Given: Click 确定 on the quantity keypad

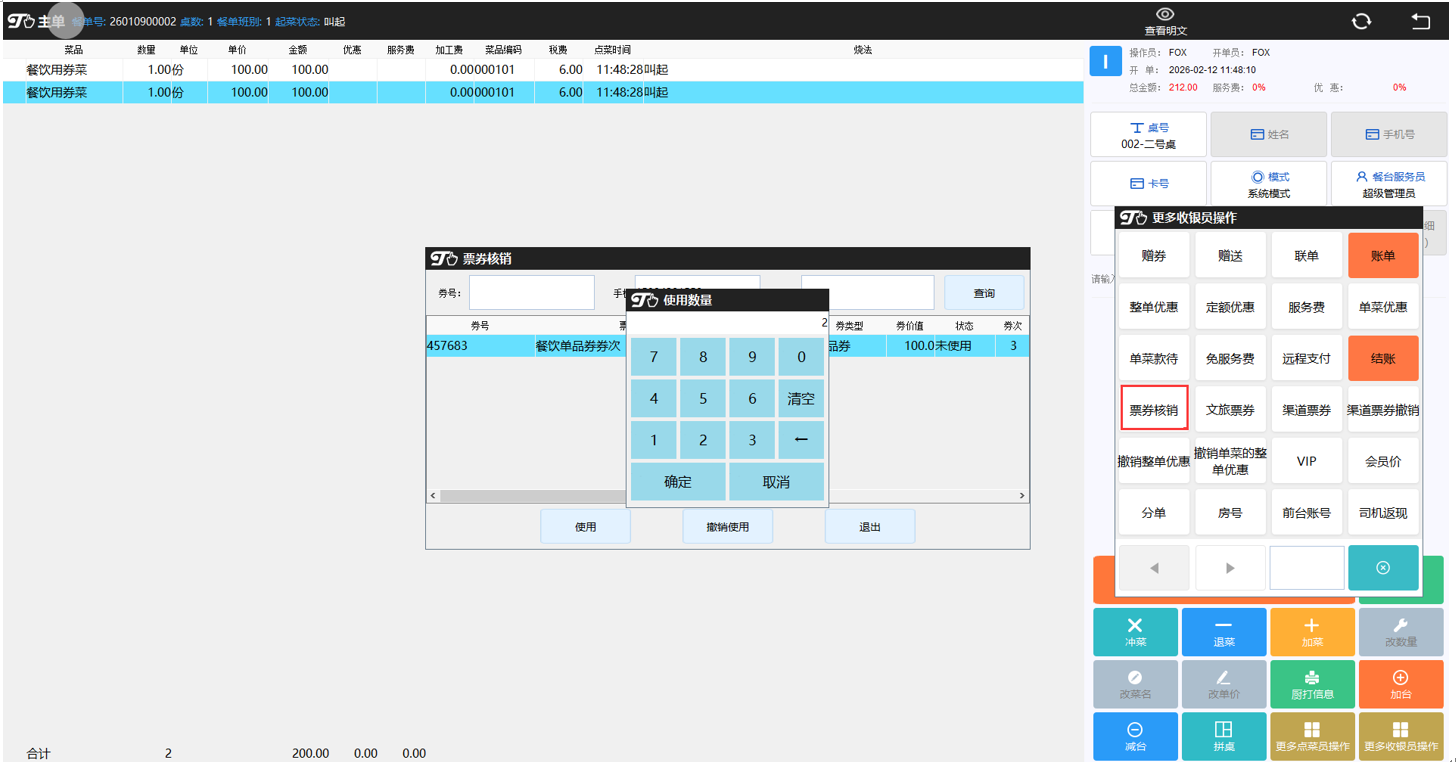Looking at the screenshot, I should (677, 482).
